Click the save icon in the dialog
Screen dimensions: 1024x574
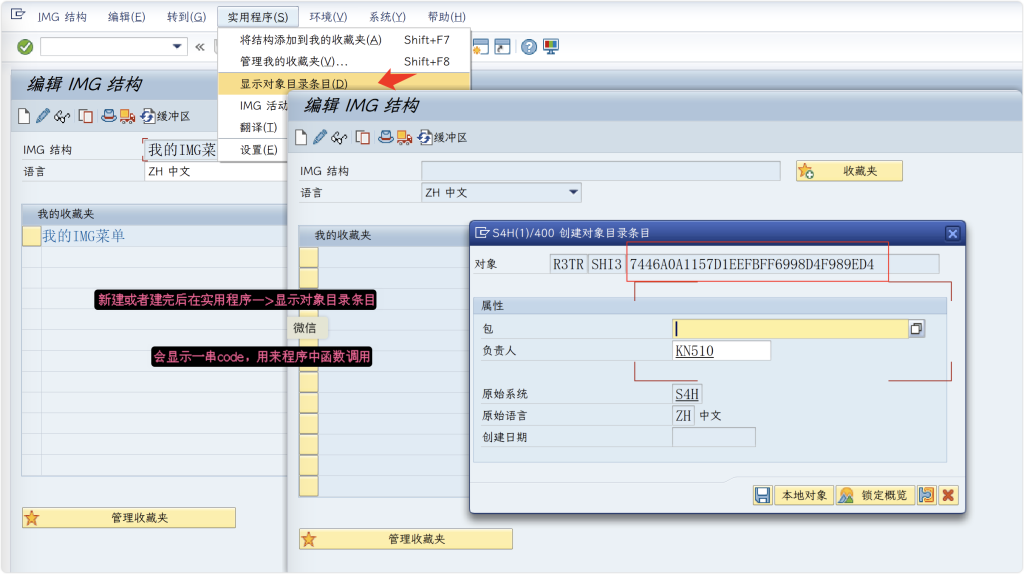coord(763,495)
